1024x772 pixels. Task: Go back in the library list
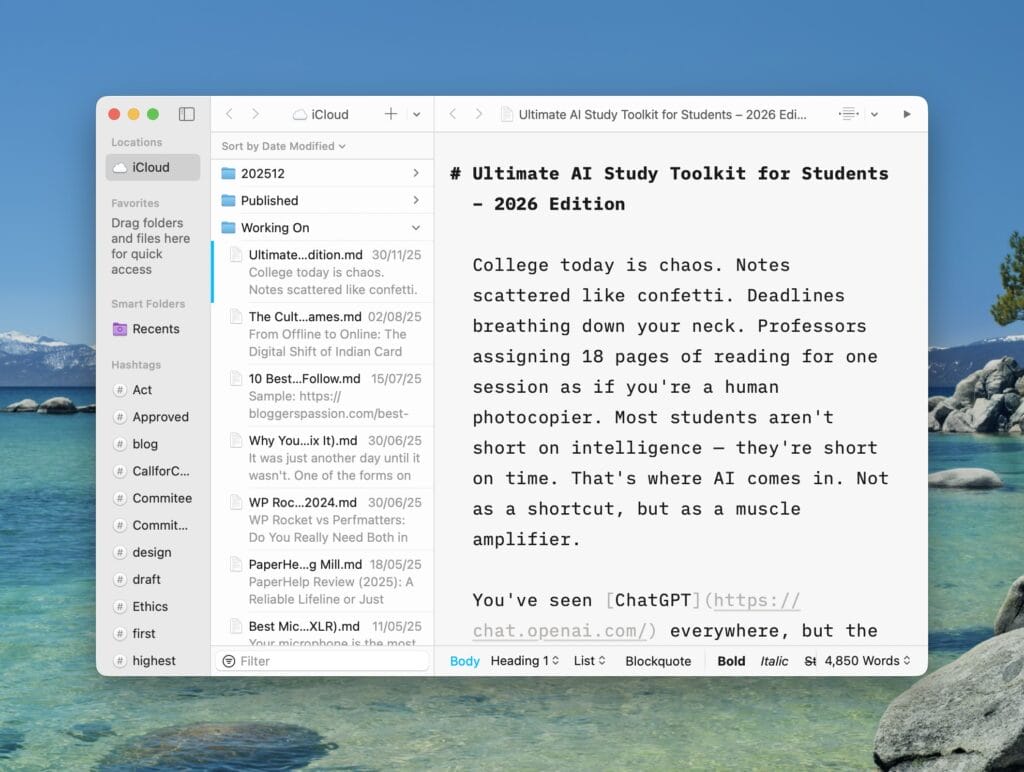pos(229,114)
